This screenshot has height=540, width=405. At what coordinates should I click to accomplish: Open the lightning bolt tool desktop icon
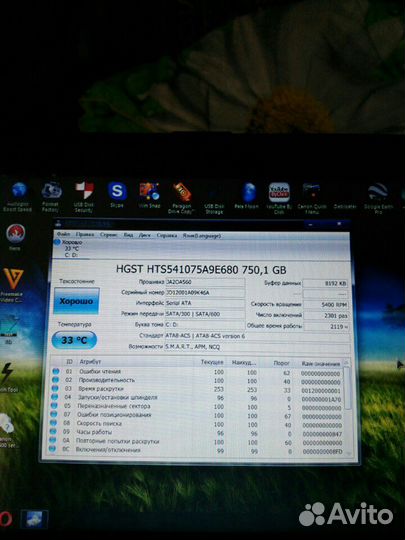7,377
